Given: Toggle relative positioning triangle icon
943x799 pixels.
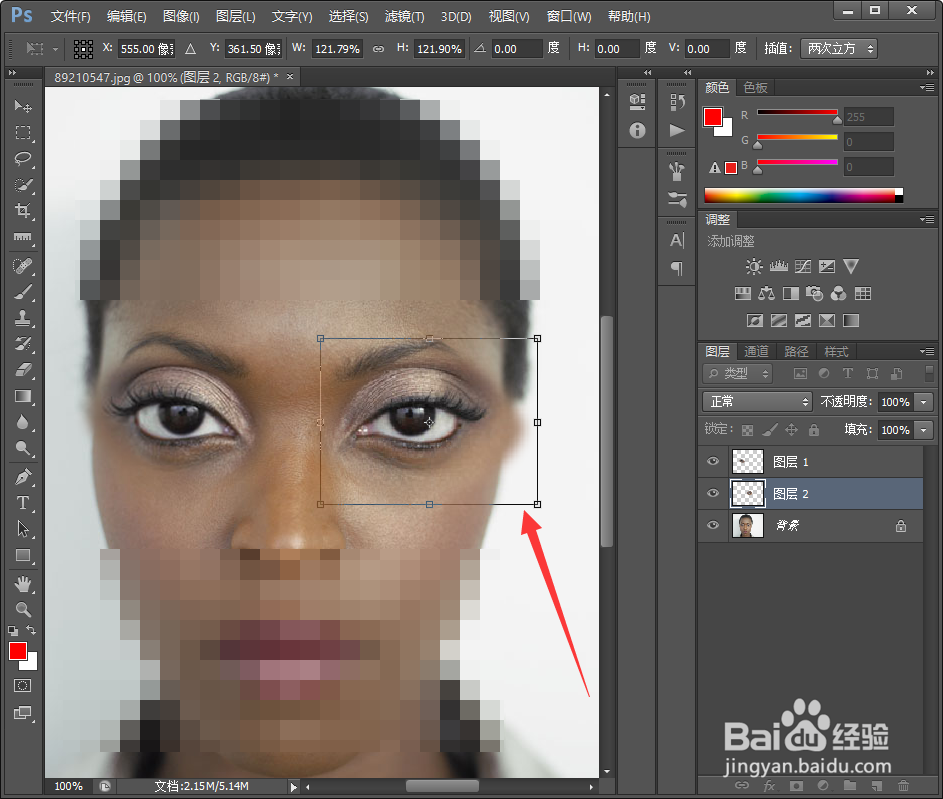Looking at the screenshot, I should pyautogui.click(x=191, y=49).
